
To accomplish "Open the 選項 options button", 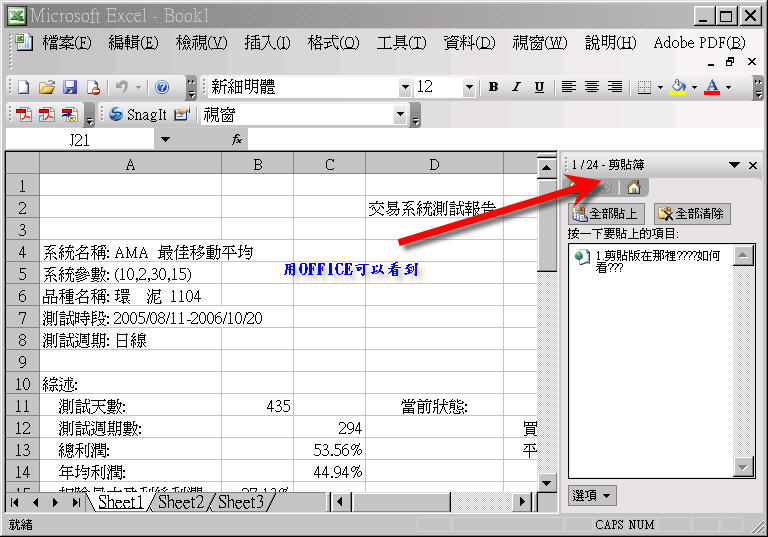I will pos(592,495).
